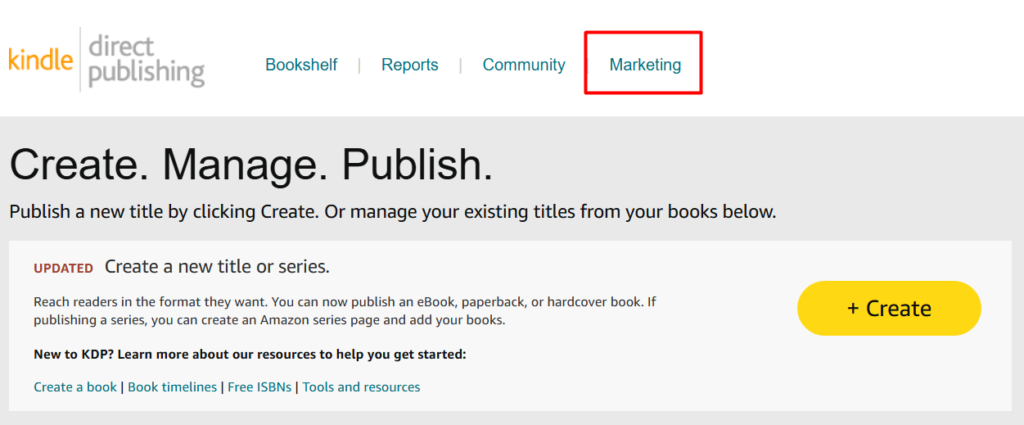Visit the 'Free ISBNs' link
1024x425 pixels.
pyautogui.click(x=259, y=387)
